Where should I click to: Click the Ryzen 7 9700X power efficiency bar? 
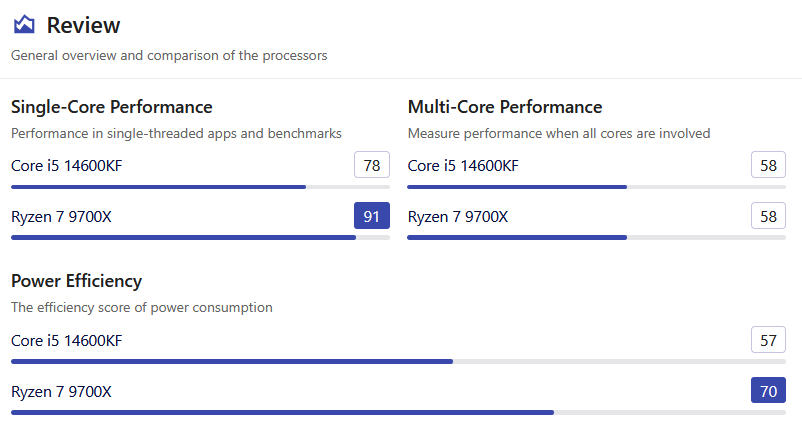click(398, 412)
